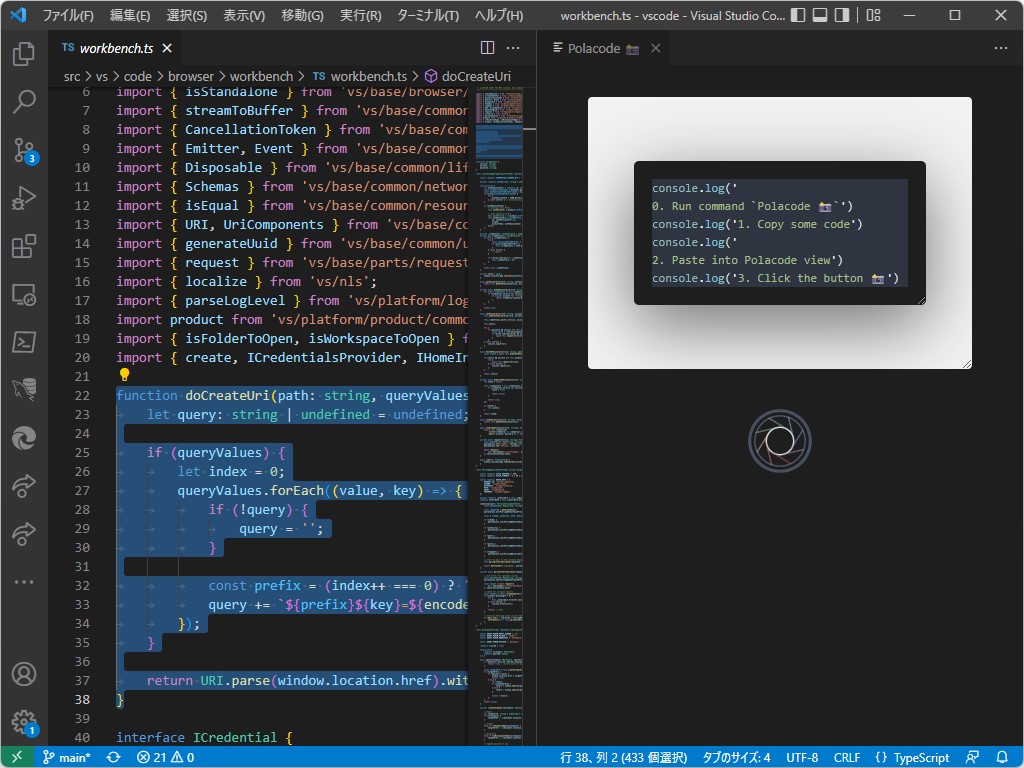Click the remote connection indicator in status bar
The height and width of the screenshot is (768, 1024).
point(16,757)
